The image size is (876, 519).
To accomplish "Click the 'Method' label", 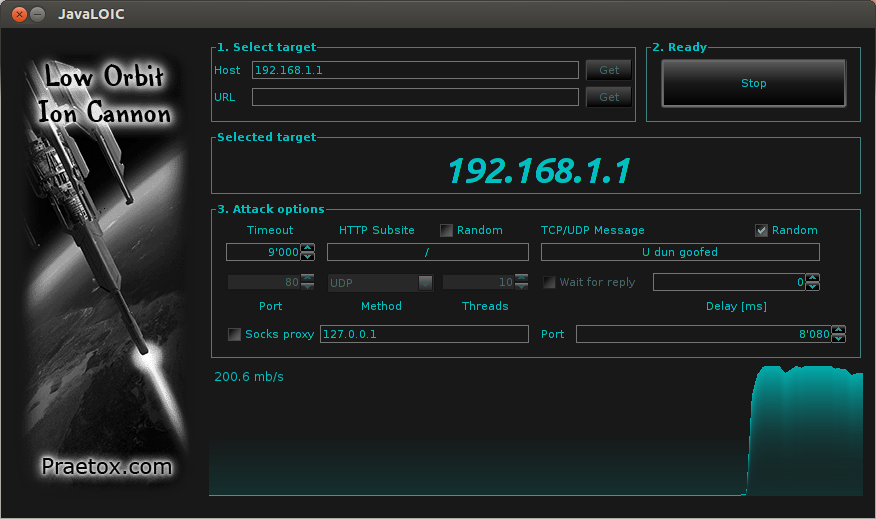I will pos(381,306).
